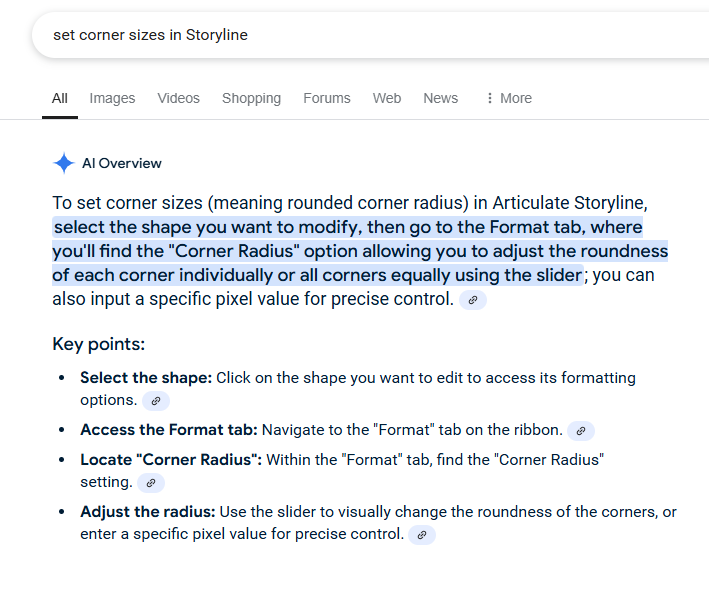
Task: Click the search box with Storyline query
Action: tap(300, 35)
